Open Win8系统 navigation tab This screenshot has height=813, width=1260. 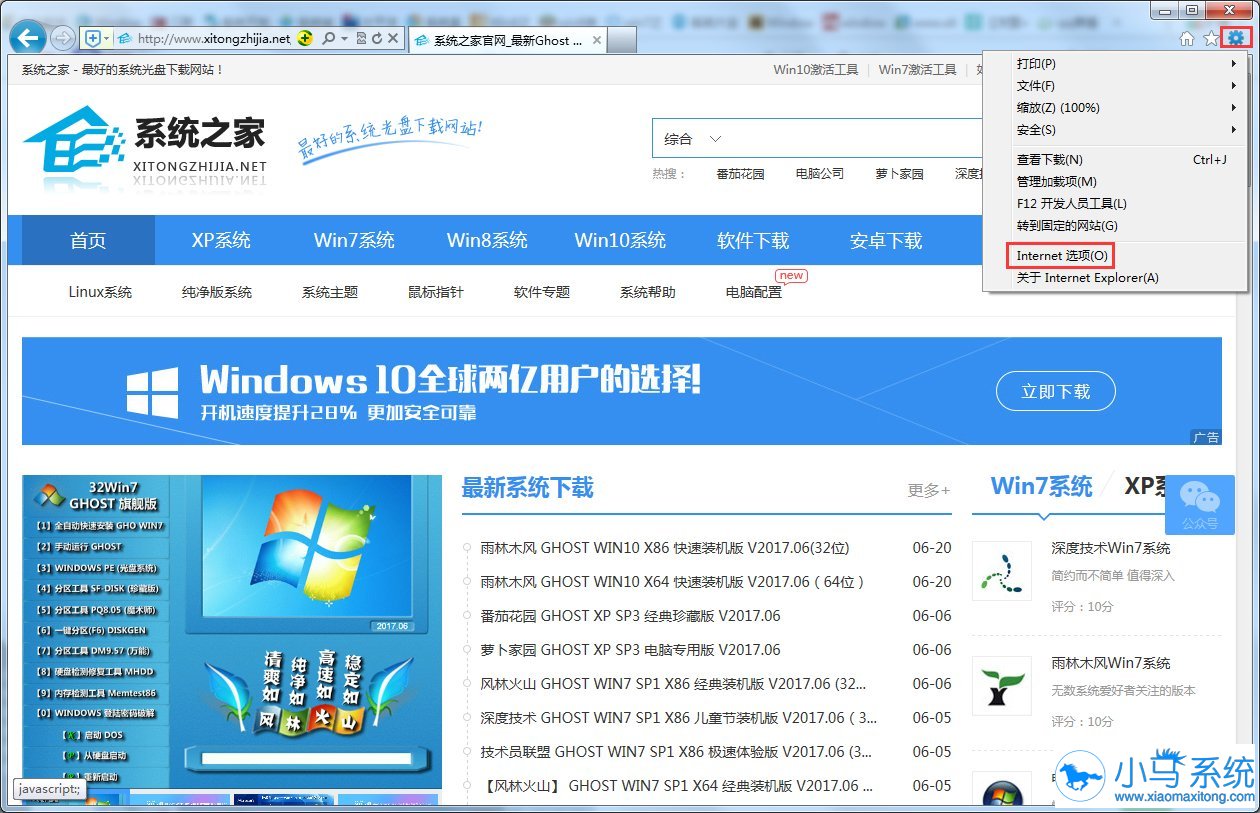pos(487,241)
